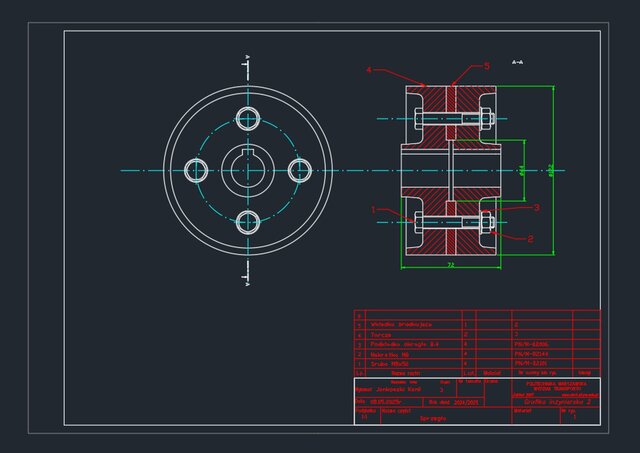Click the A-A section view label
Screen dimensions: 640x453
click(x=517, y=62)
